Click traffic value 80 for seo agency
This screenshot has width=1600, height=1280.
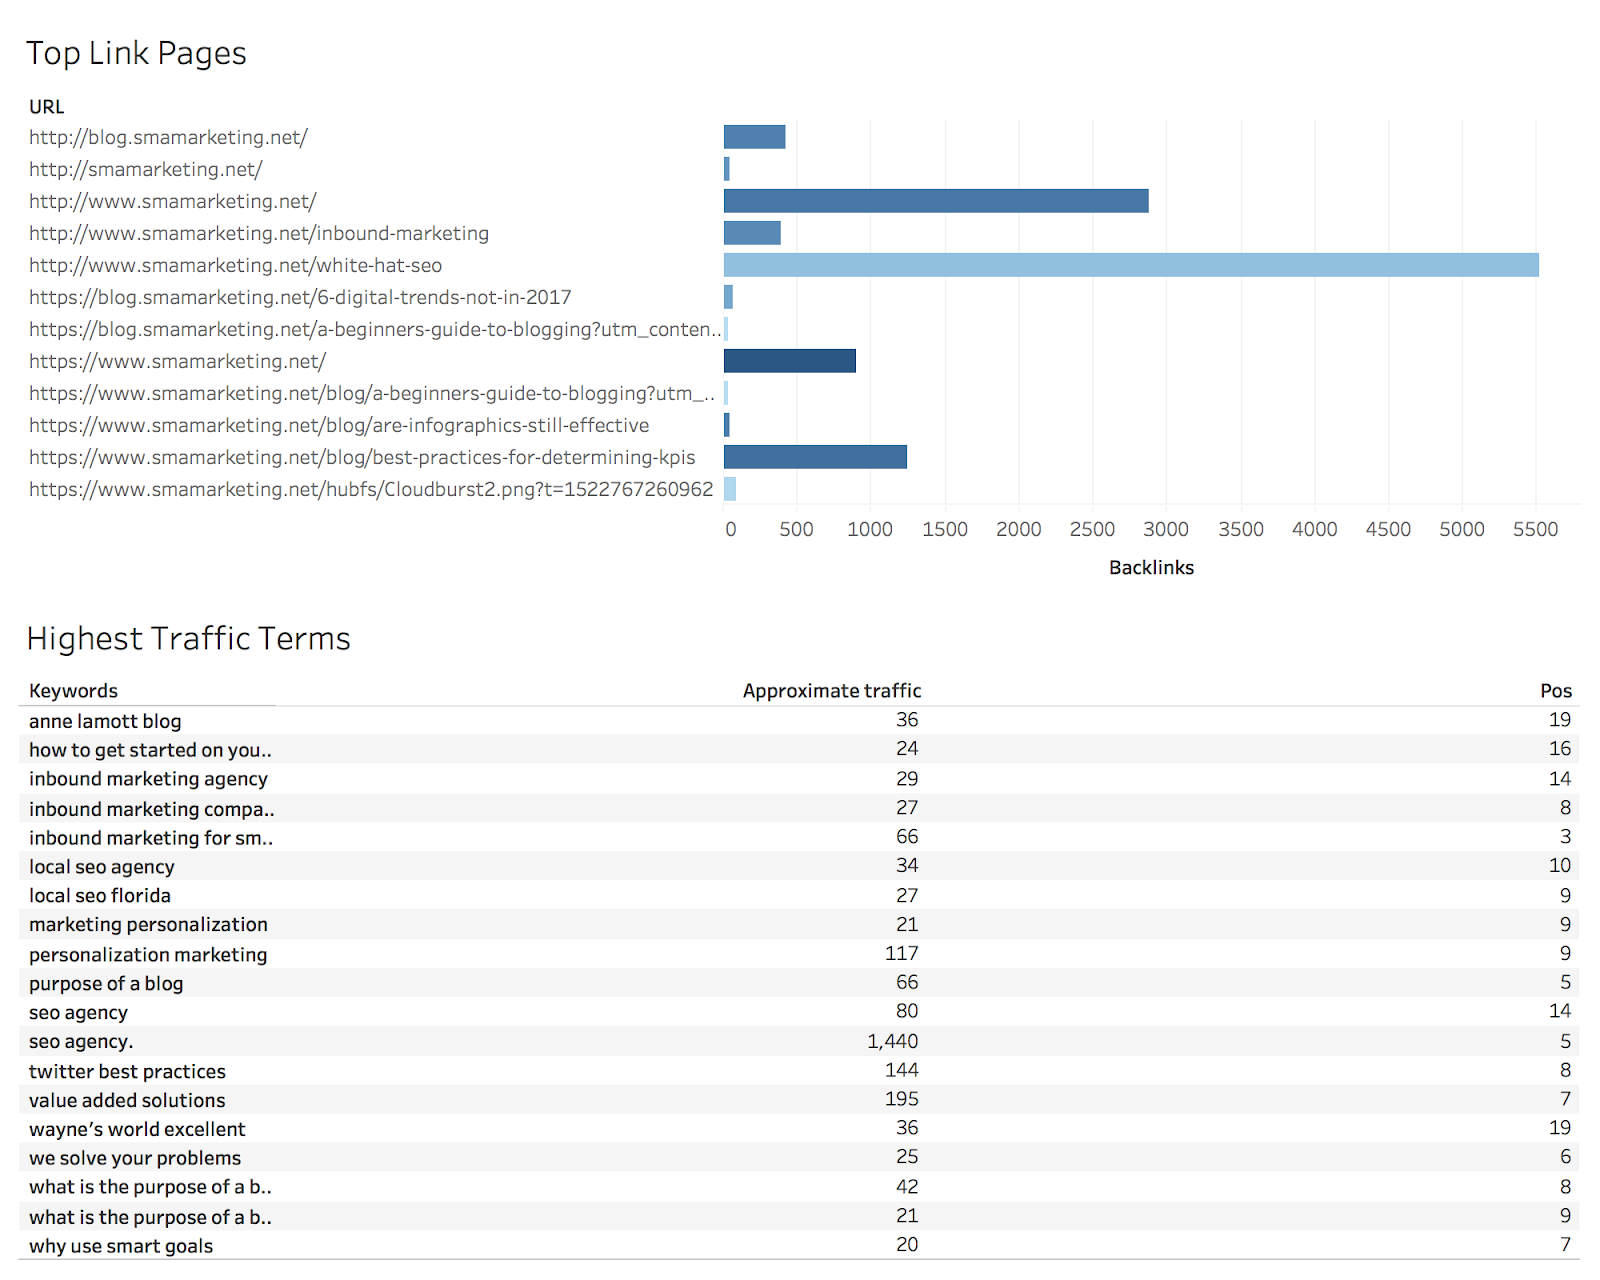pos(907,1012)
